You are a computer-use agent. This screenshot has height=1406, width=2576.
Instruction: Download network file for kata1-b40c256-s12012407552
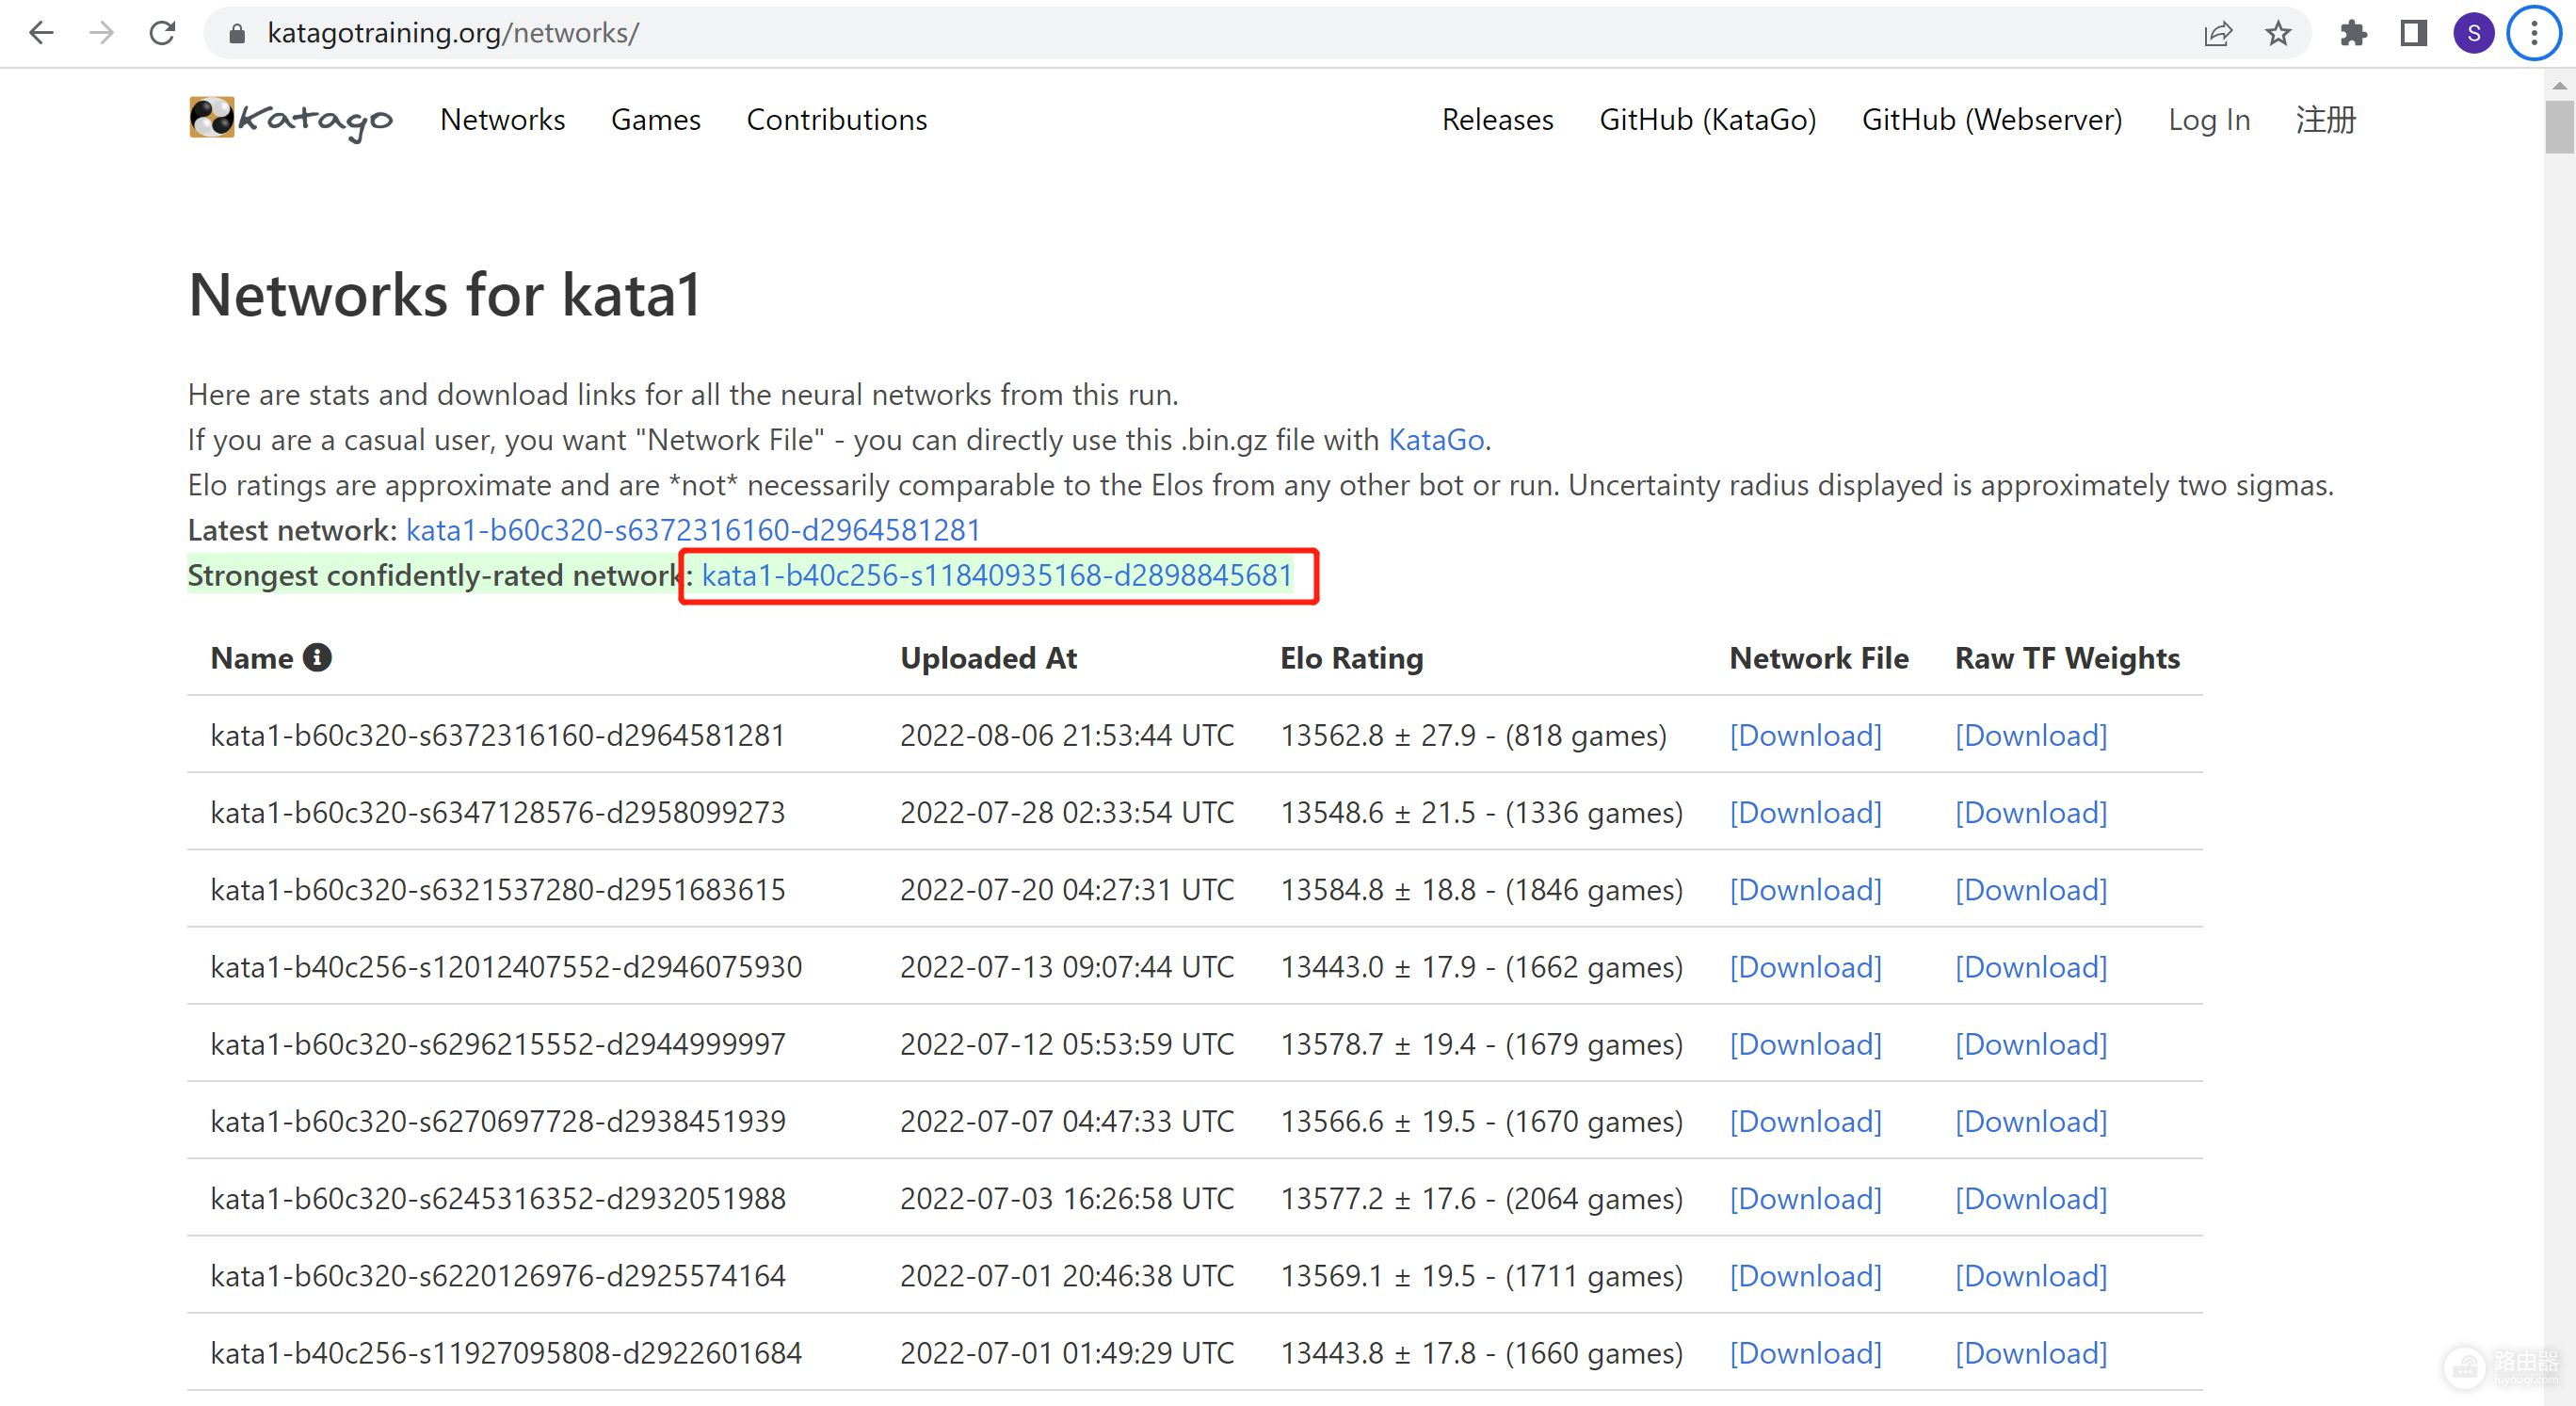coord(1805,967)
